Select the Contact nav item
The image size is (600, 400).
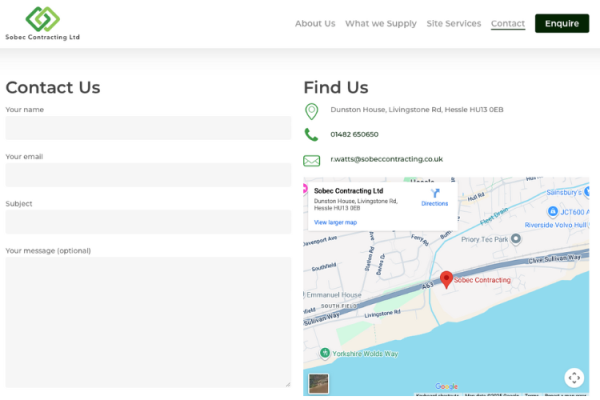tap(508, 23)
